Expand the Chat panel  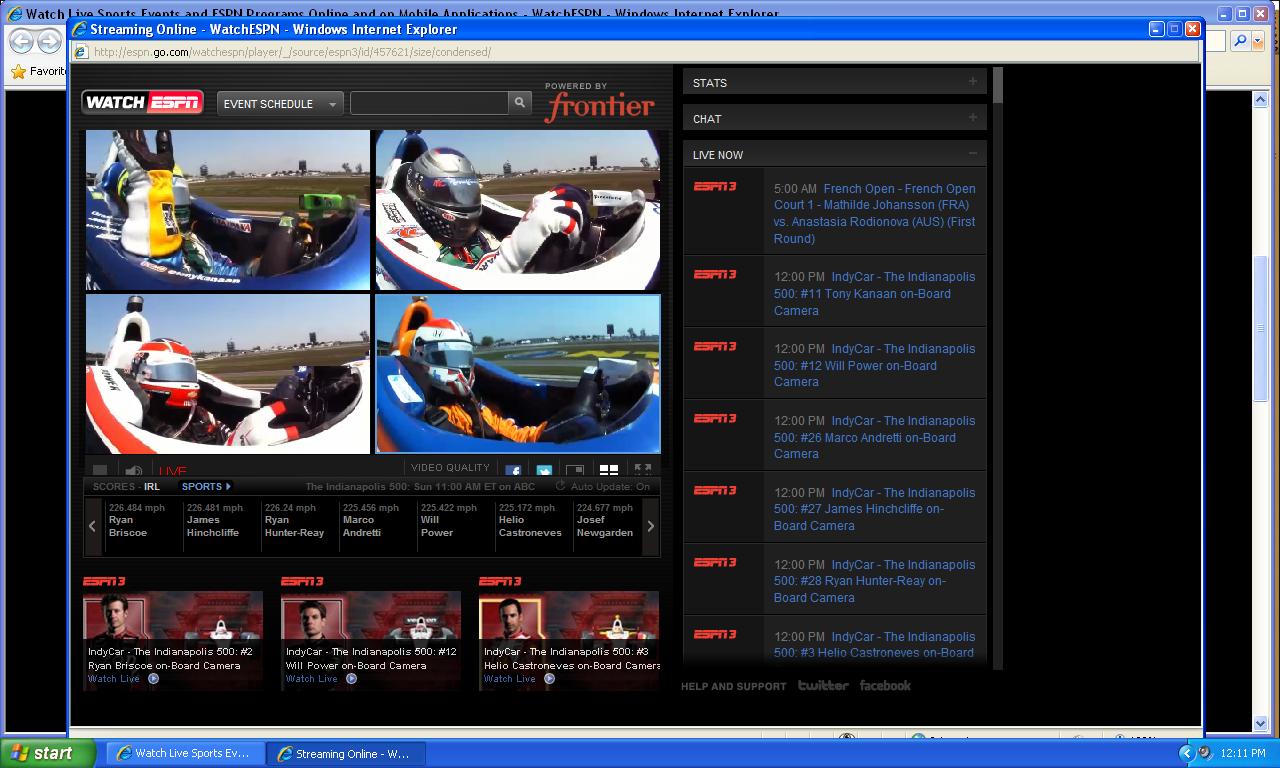tap(834, 118)
